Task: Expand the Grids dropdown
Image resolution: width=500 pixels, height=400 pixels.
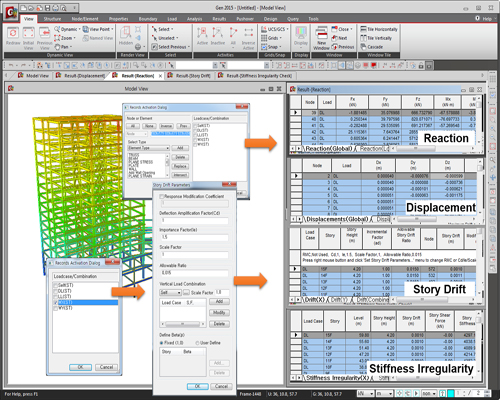Action: coord(280,38)
